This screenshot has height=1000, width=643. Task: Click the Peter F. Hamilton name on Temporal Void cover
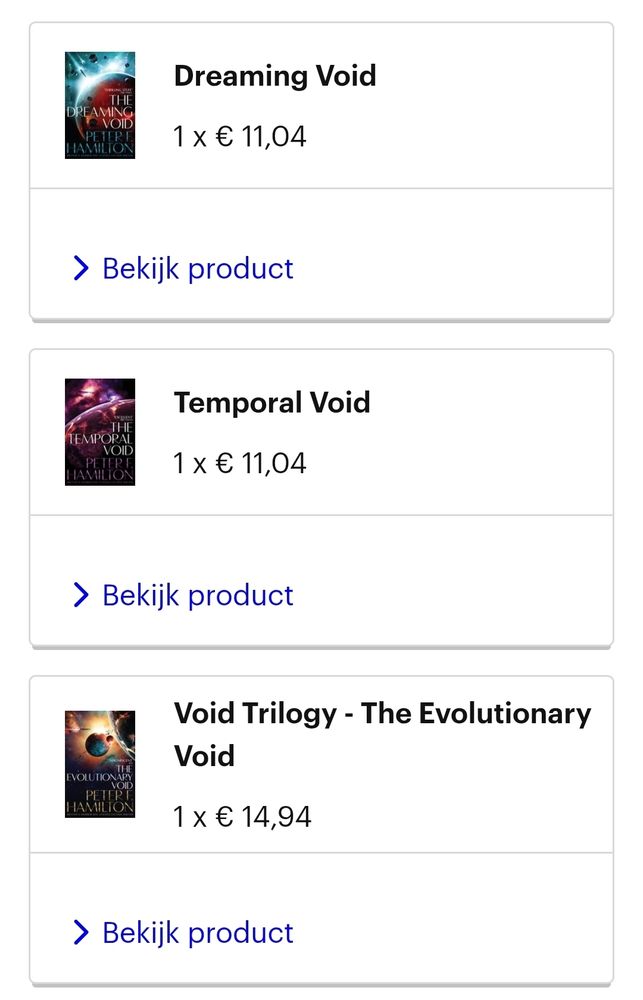point(101,469)
